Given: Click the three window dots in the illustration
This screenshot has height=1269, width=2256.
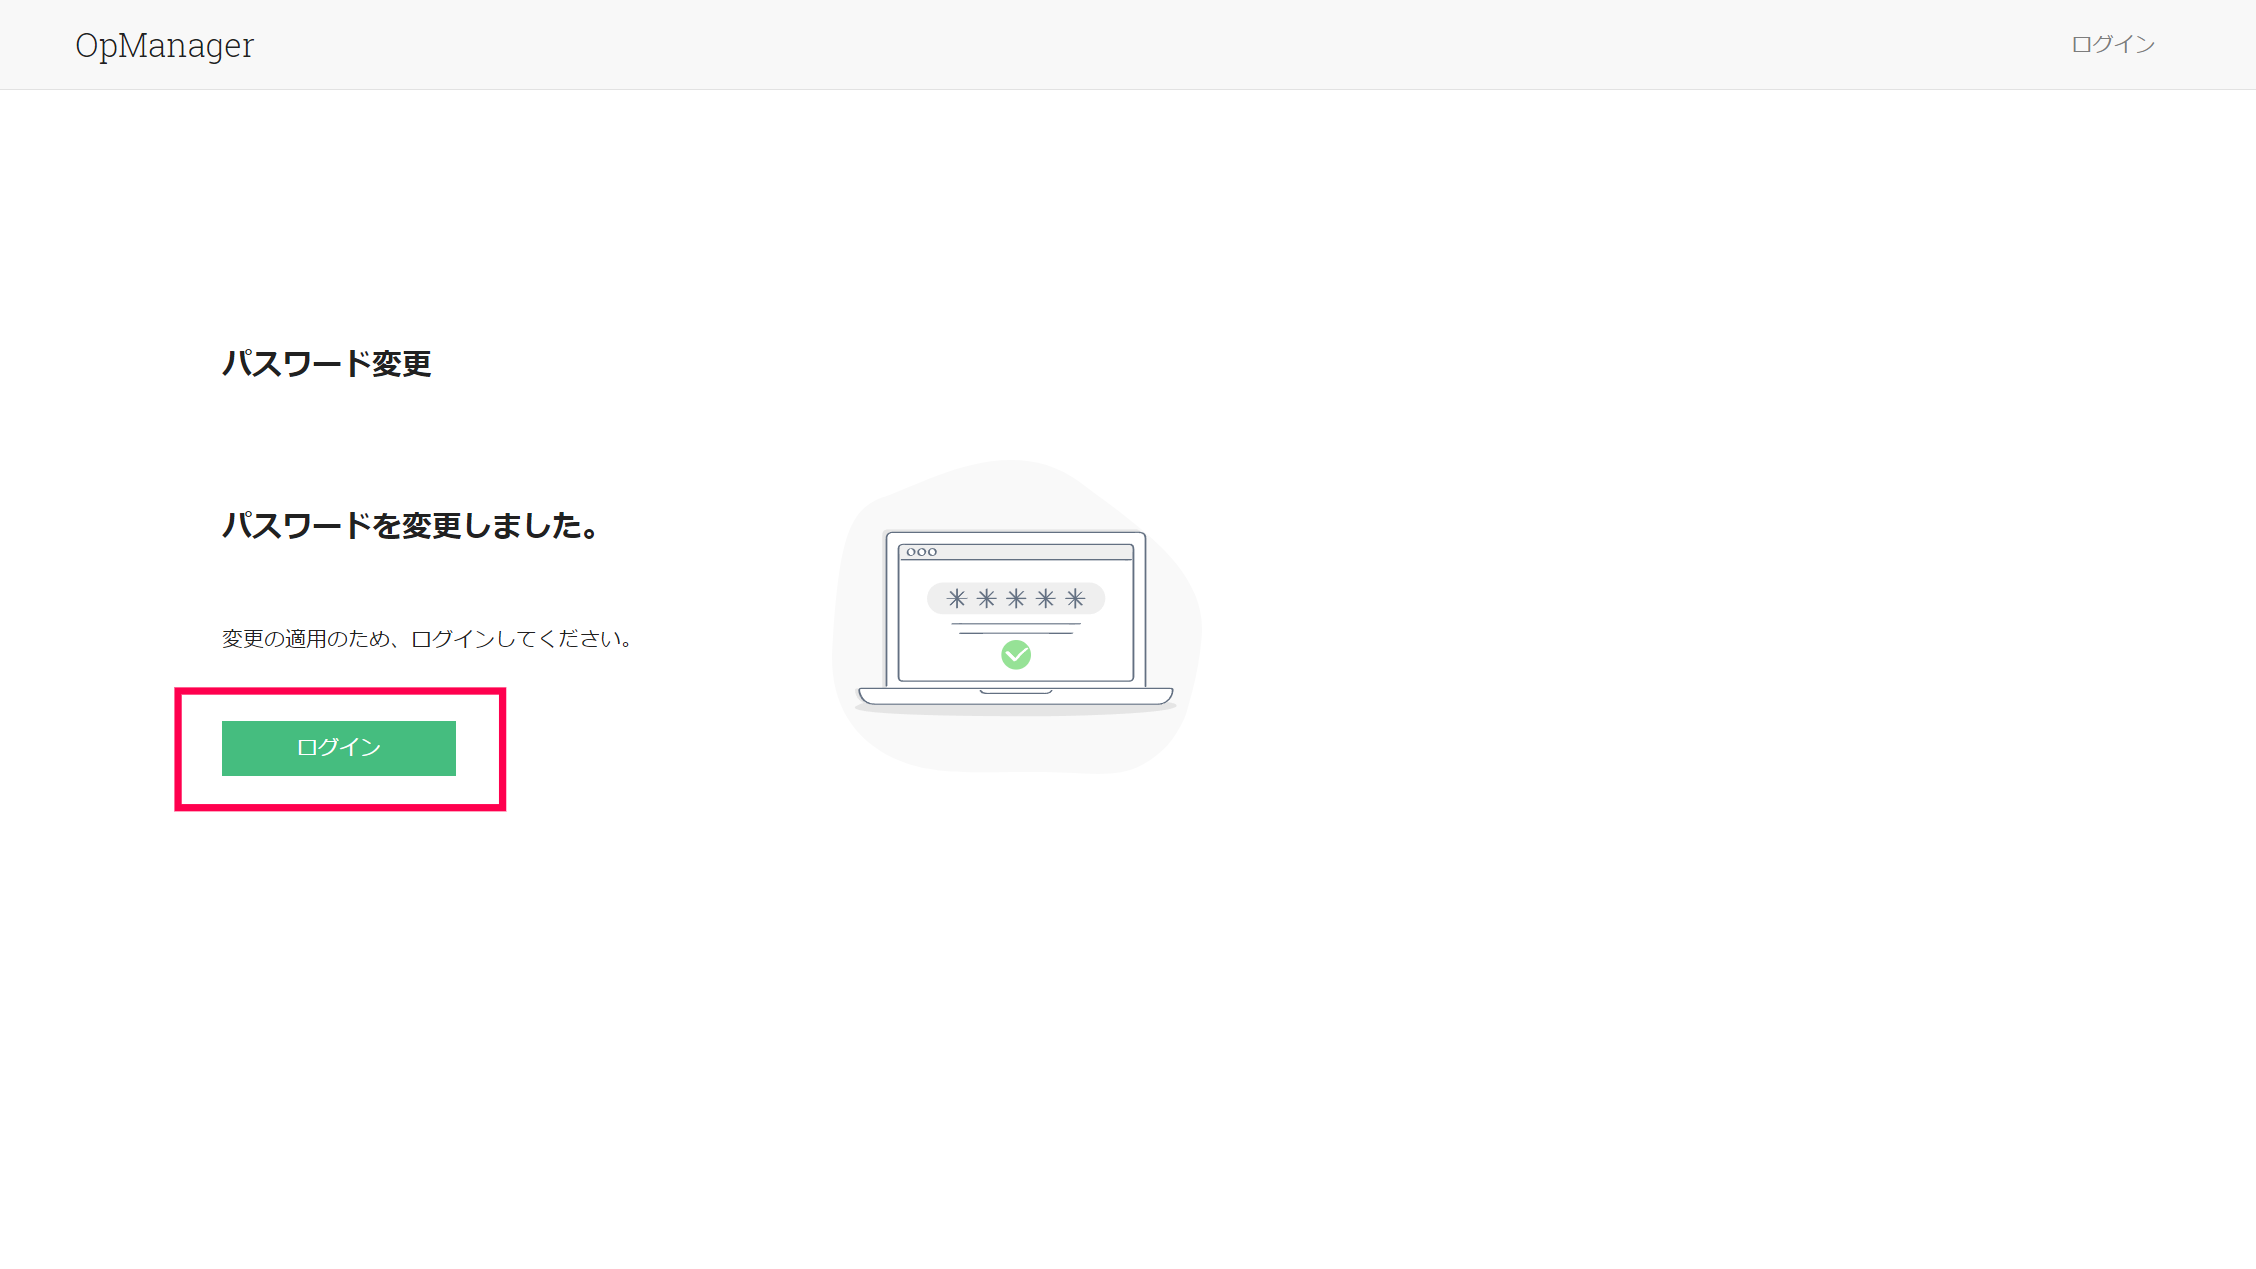Looking at the screenshot, I should [922, 552].
